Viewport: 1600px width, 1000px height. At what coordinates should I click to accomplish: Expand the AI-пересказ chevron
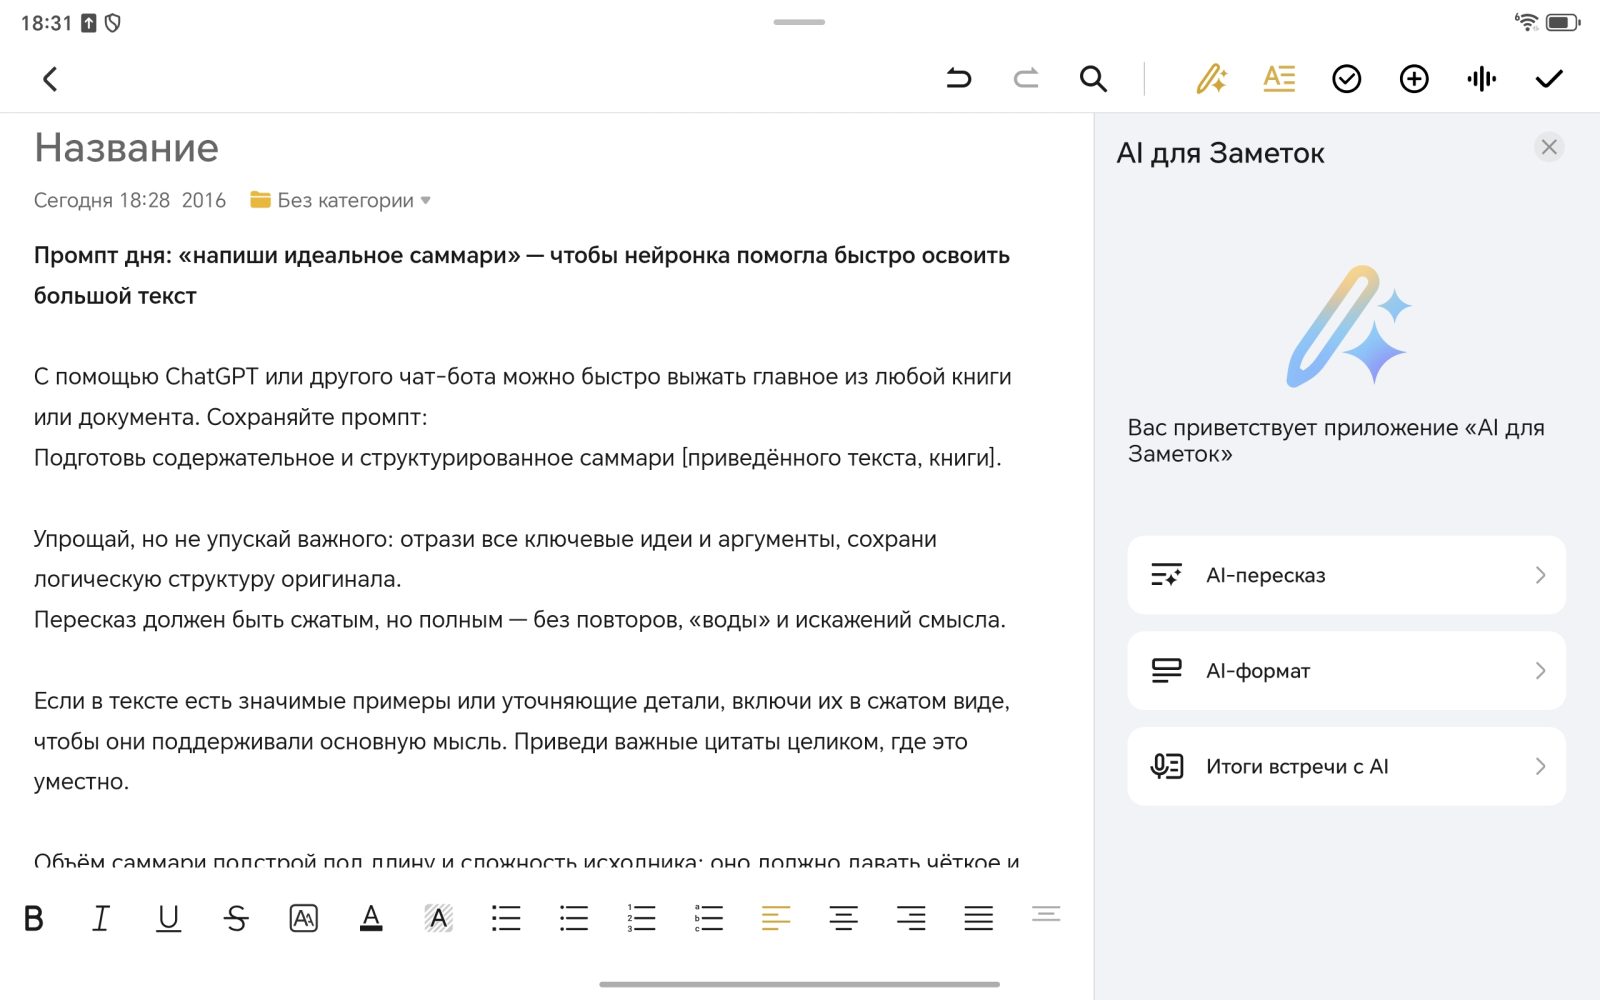1540,575
